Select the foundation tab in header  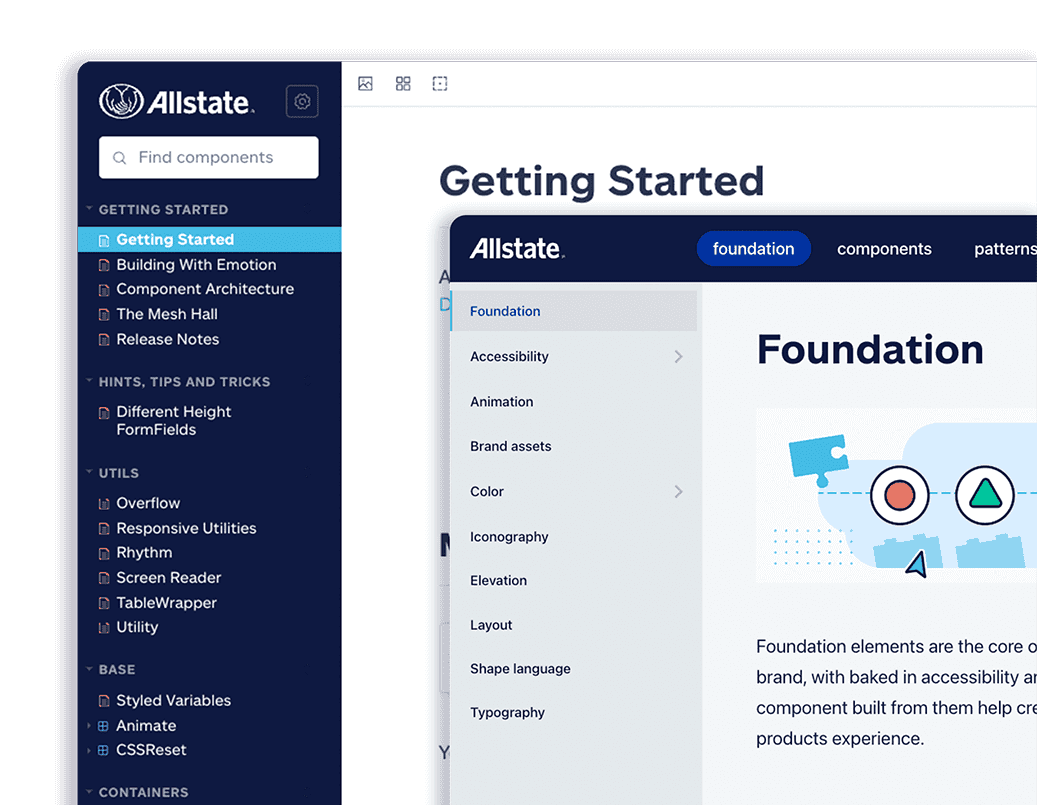[x=753, y=249]
